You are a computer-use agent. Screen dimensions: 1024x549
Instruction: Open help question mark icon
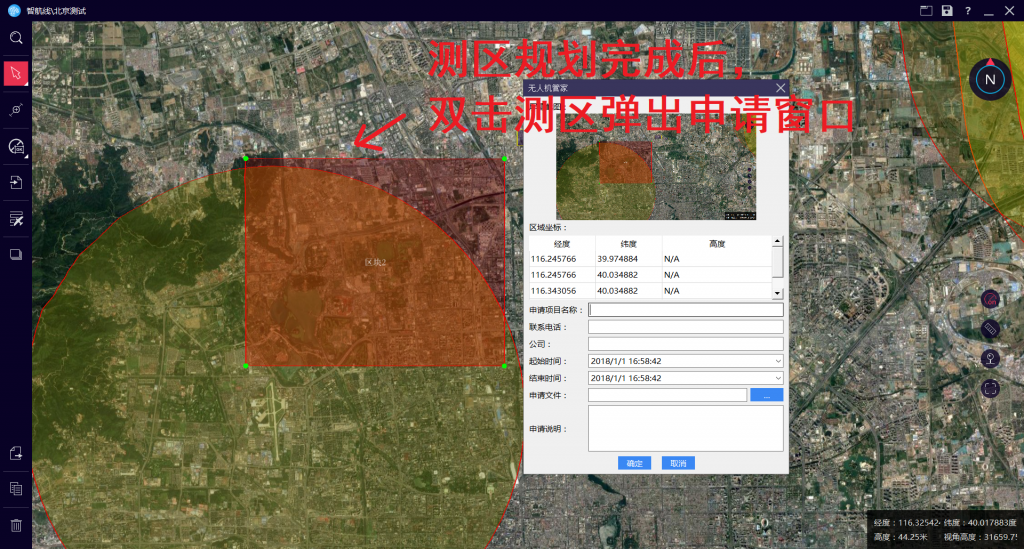click(968, 10)
